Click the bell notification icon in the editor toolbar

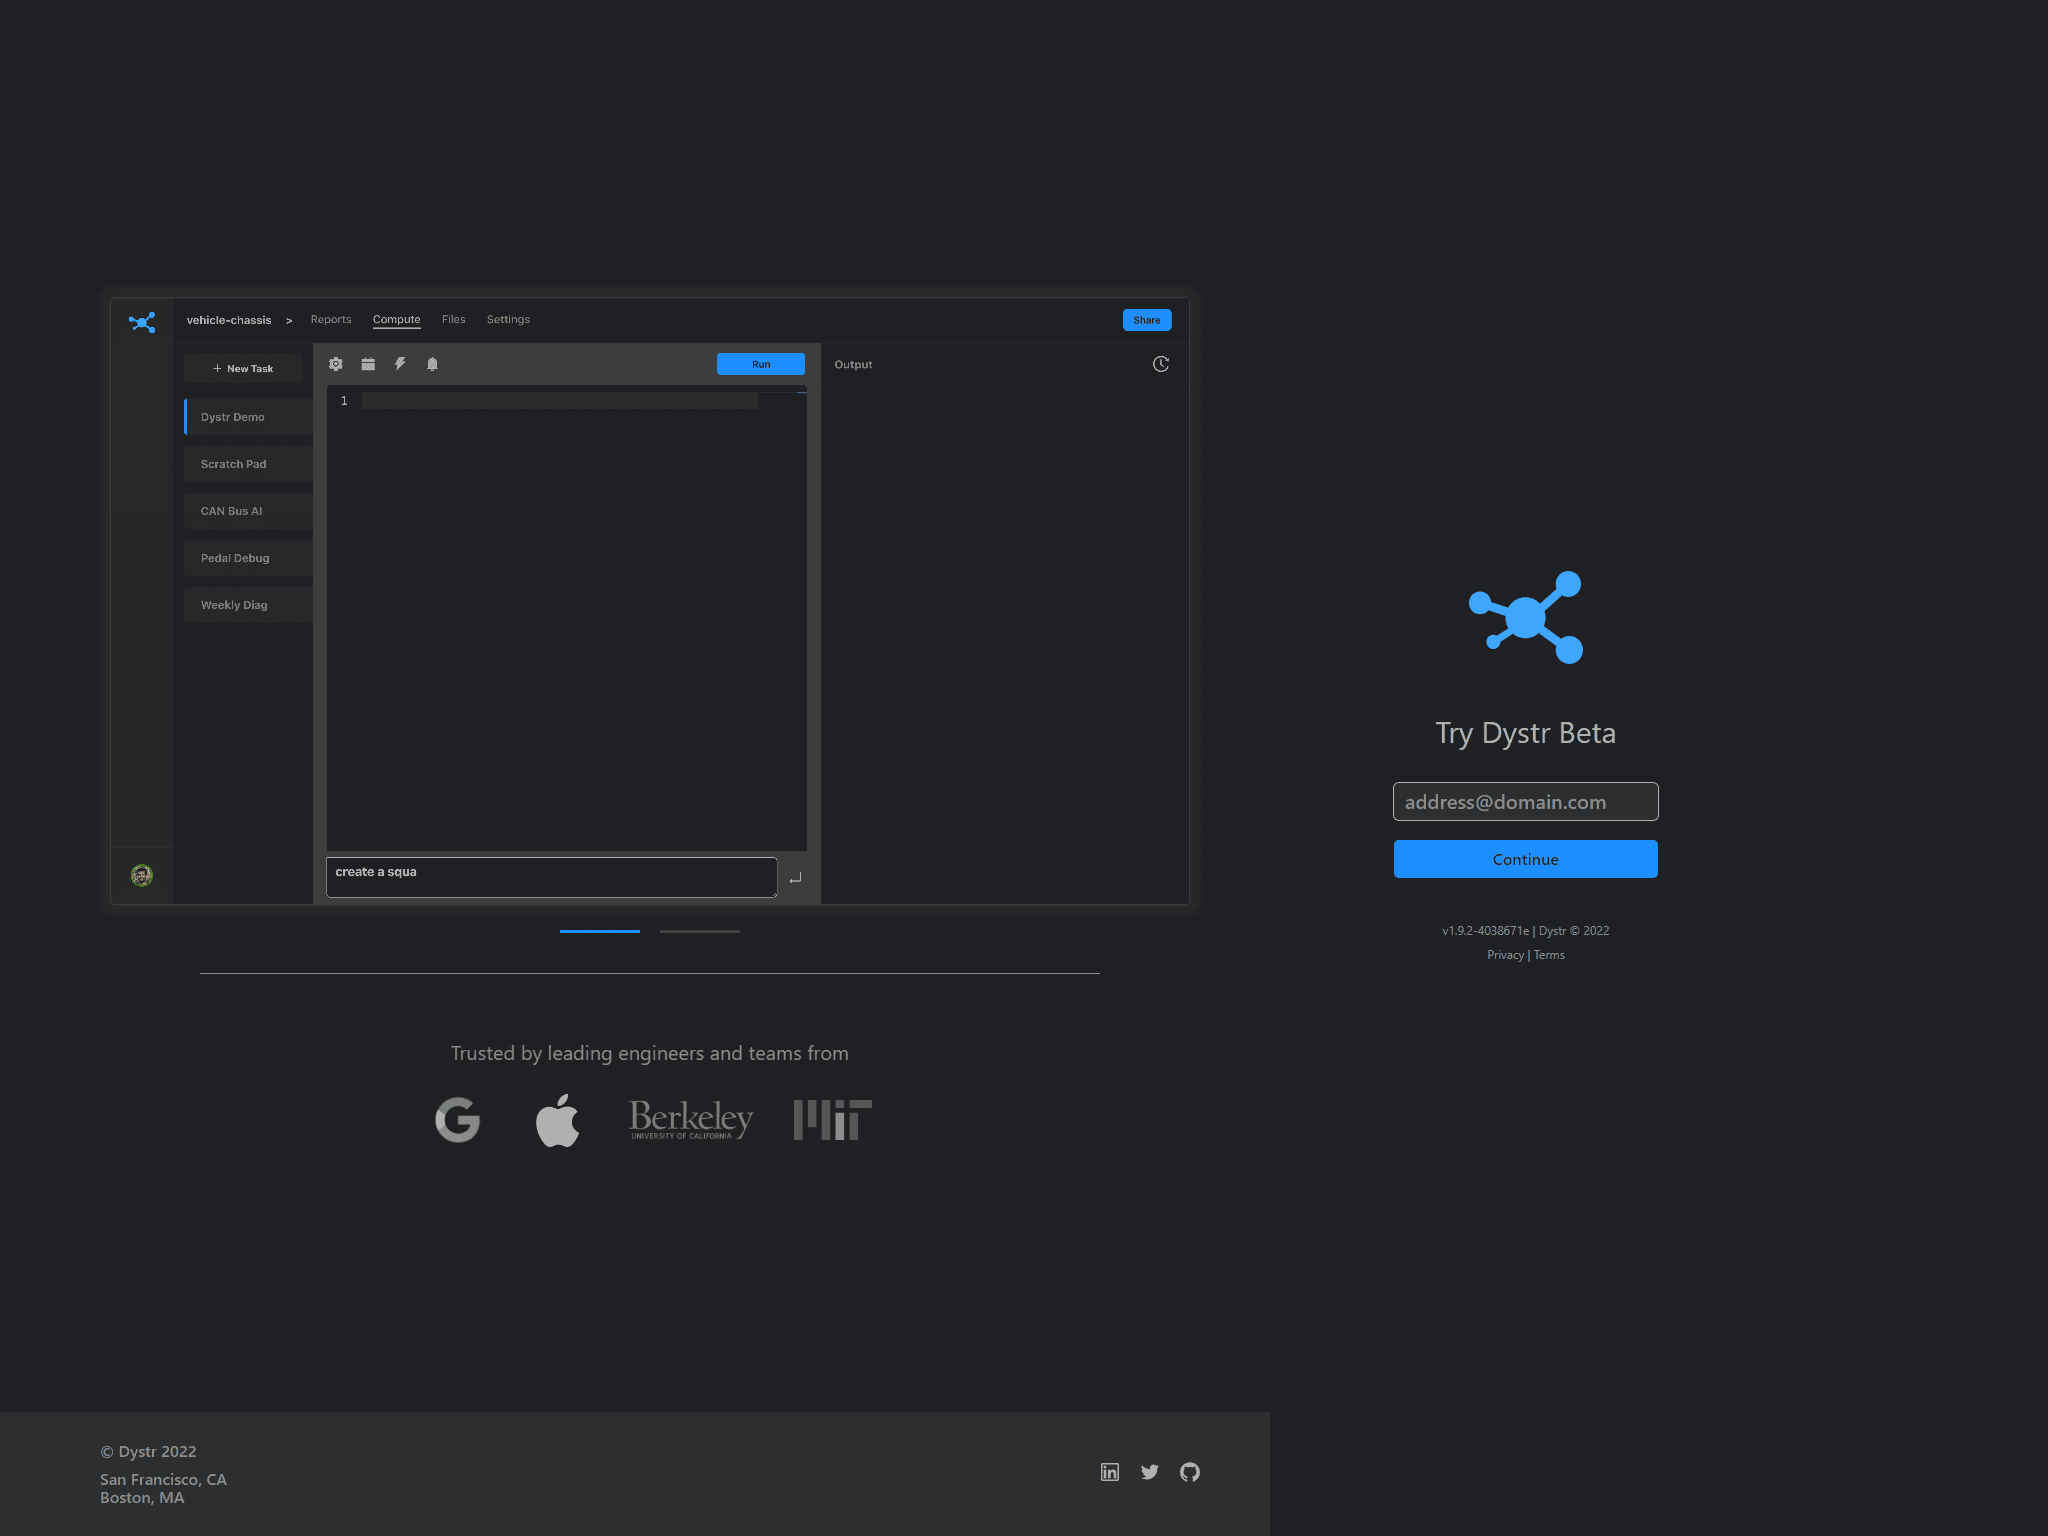click(x=432, y=364)
